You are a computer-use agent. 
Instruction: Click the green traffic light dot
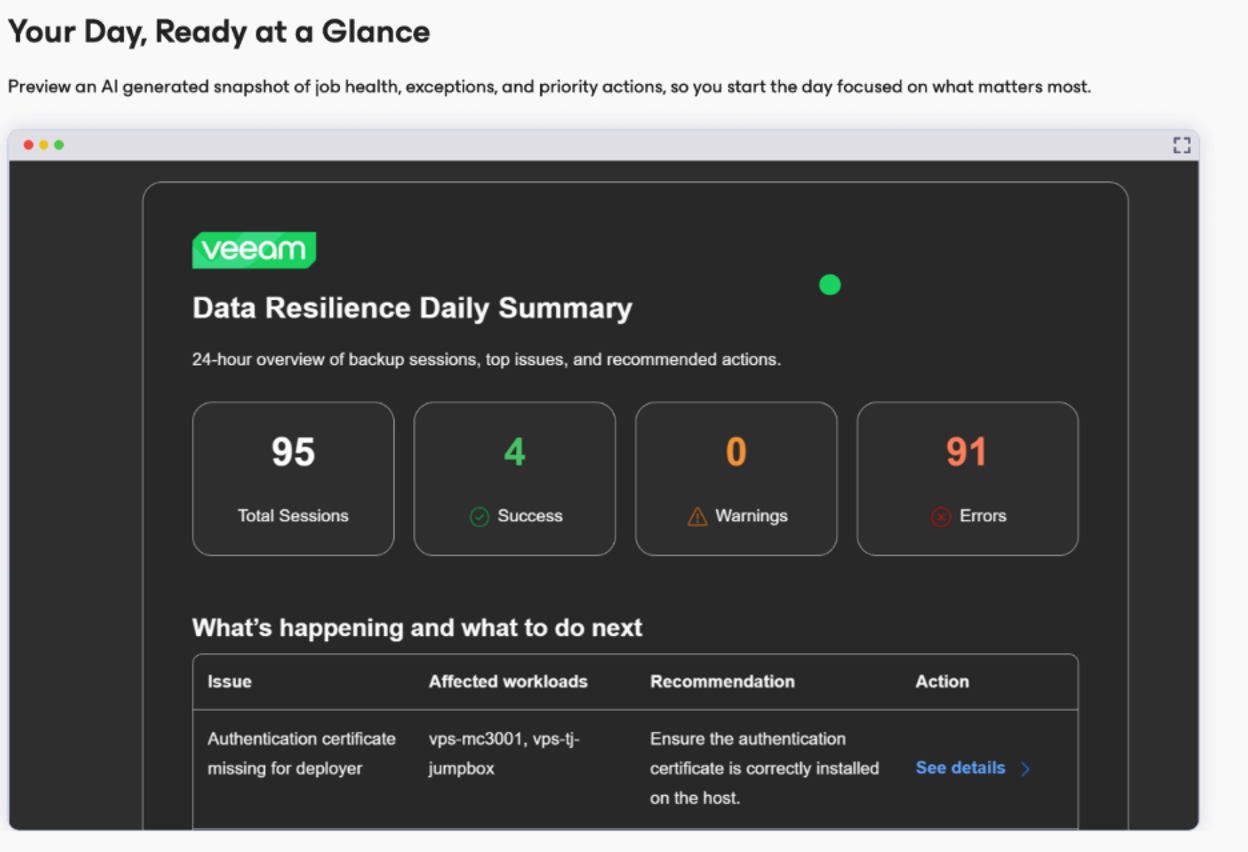pos(60,143)
